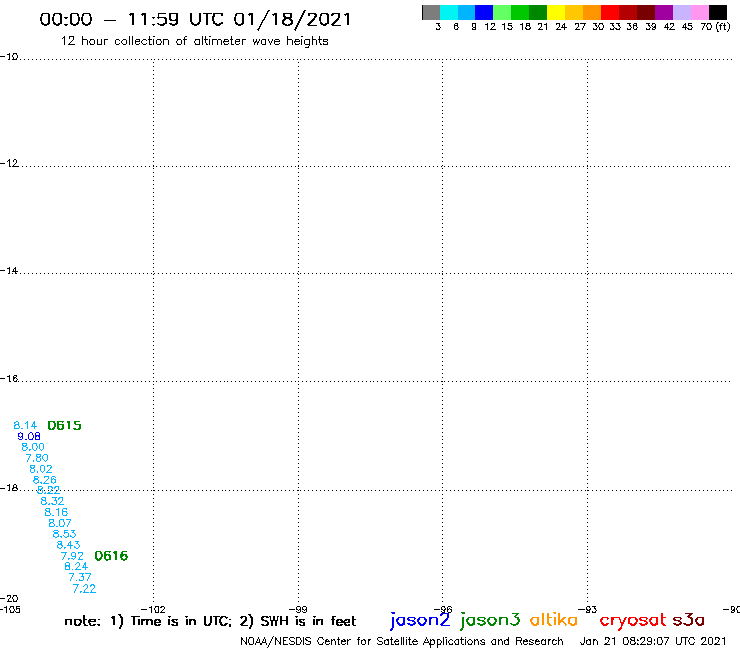The width and height of the screenshot is (740, 650).
Task: Select the -99 longitude axis label
Action: (x=298, y=609)
